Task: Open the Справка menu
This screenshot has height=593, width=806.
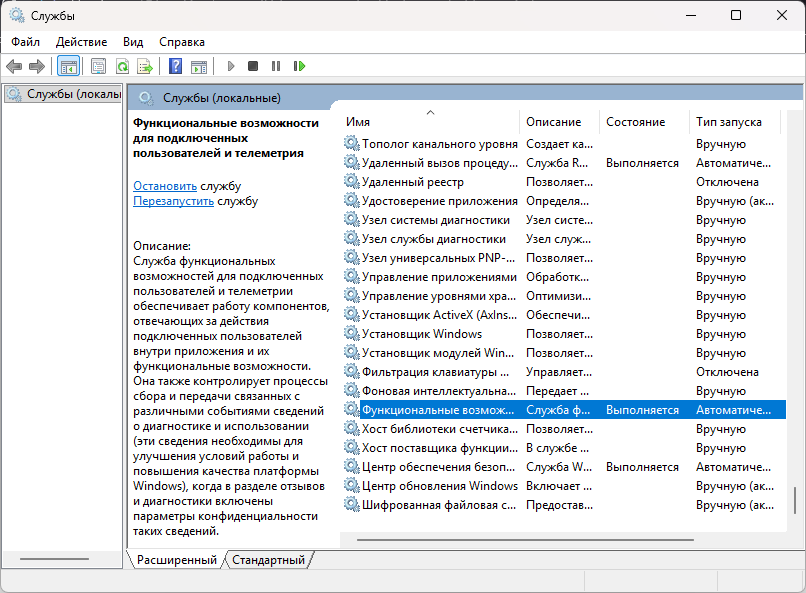Action: pyautogui.click(x=182, y=42)
